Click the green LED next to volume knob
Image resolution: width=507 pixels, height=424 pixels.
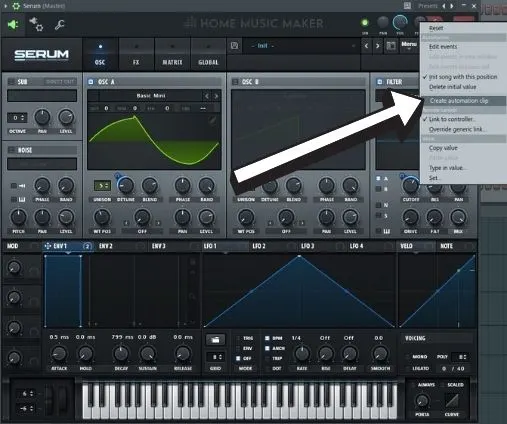pos(365,23)
